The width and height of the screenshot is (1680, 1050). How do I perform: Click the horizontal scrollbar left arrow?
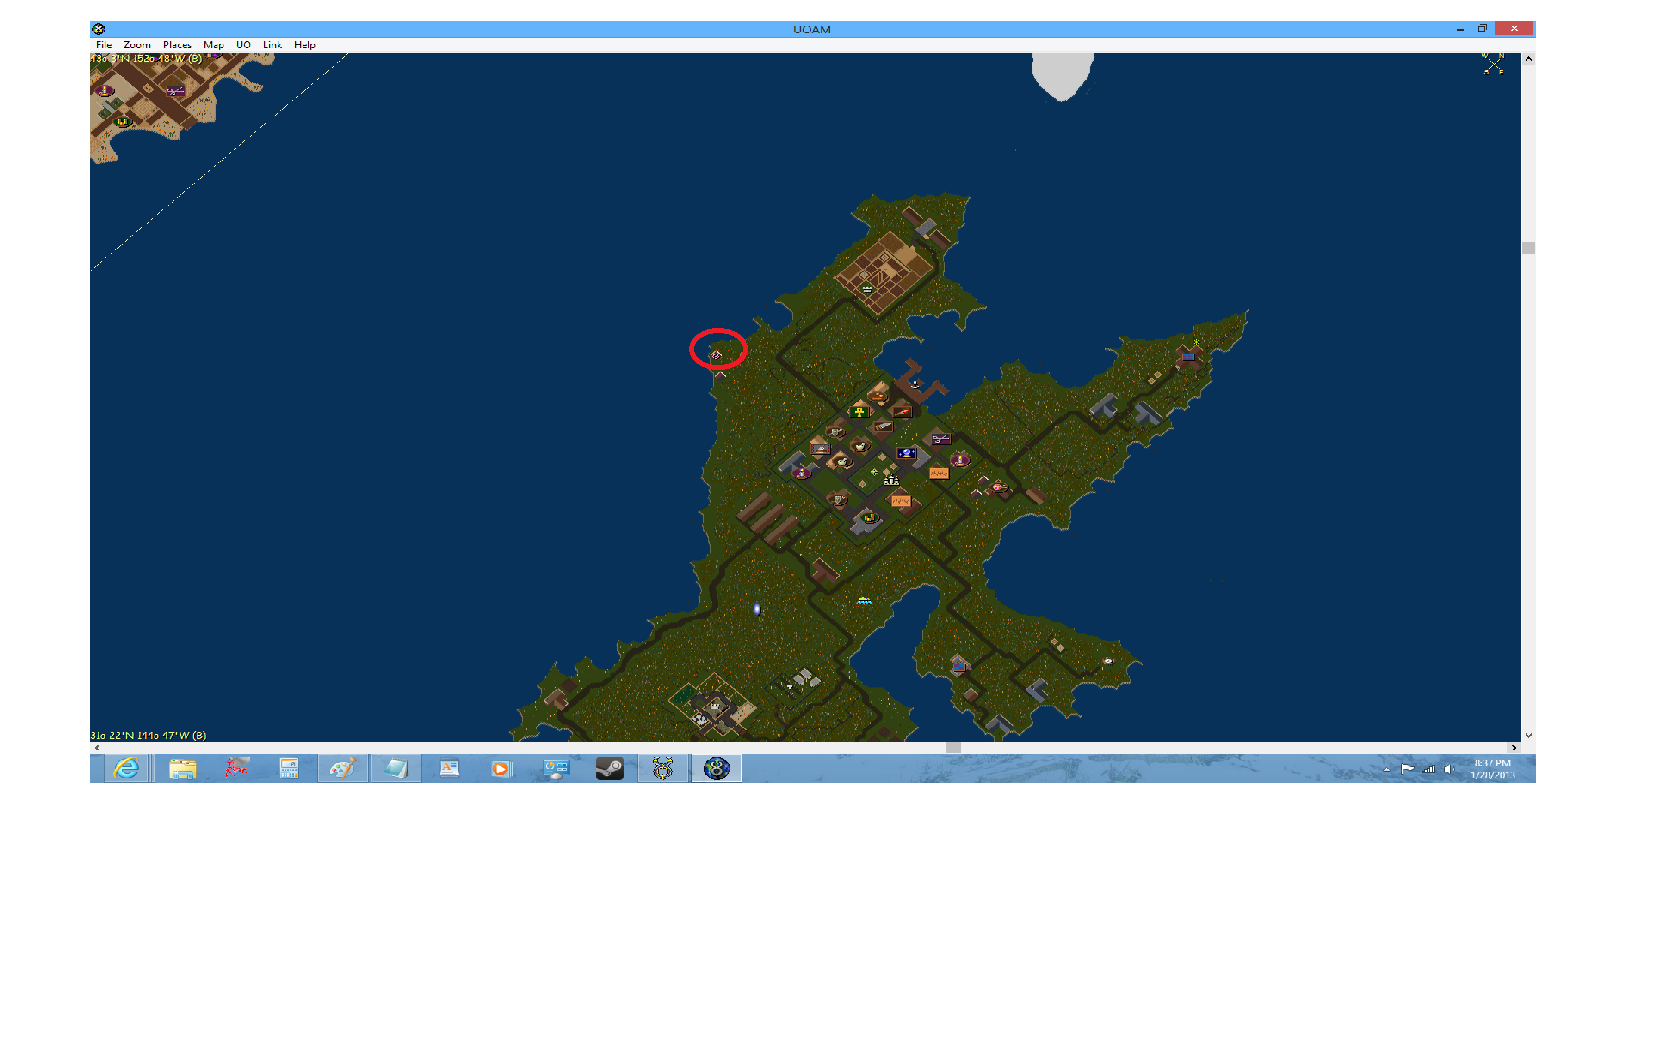[97, 747]
